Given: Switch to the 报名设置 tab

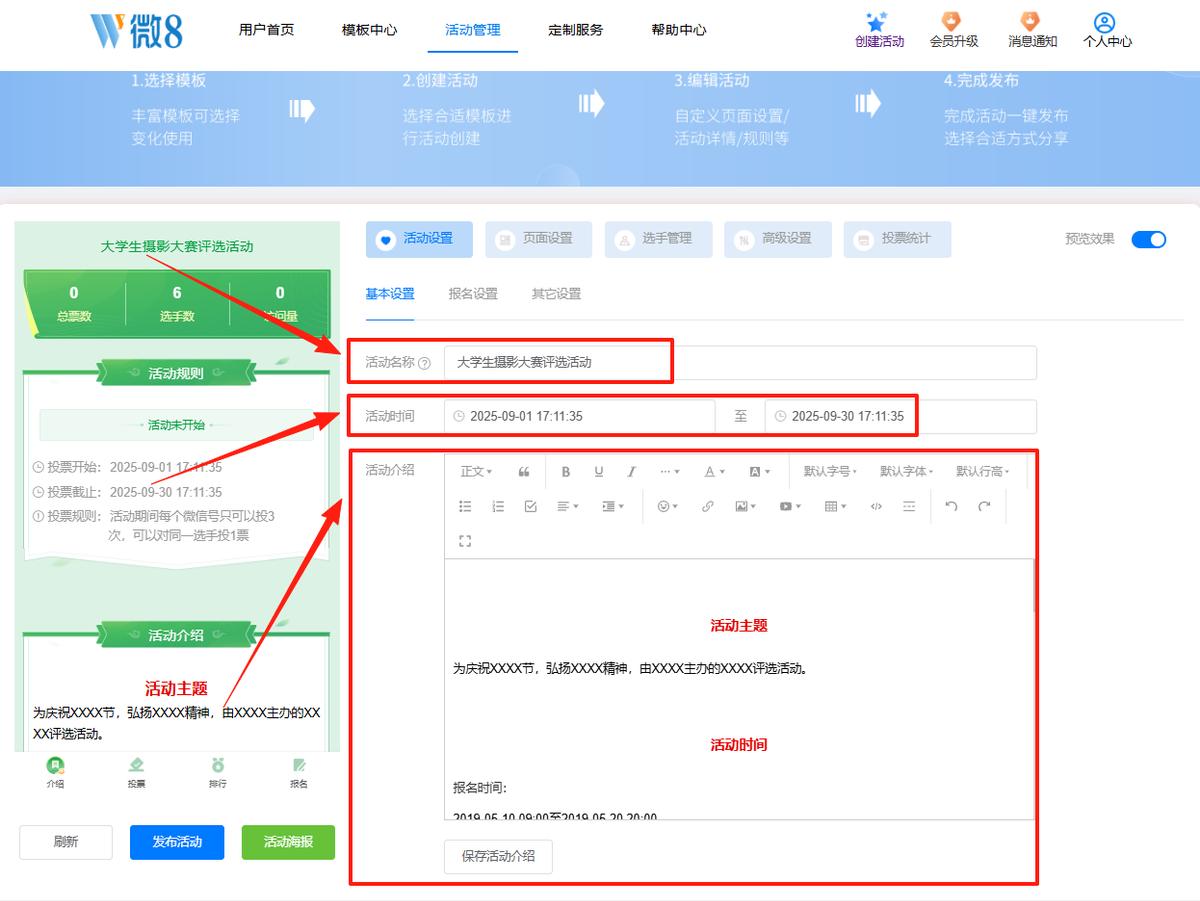Looking at the screenshot, I should [x=473, y=294].
